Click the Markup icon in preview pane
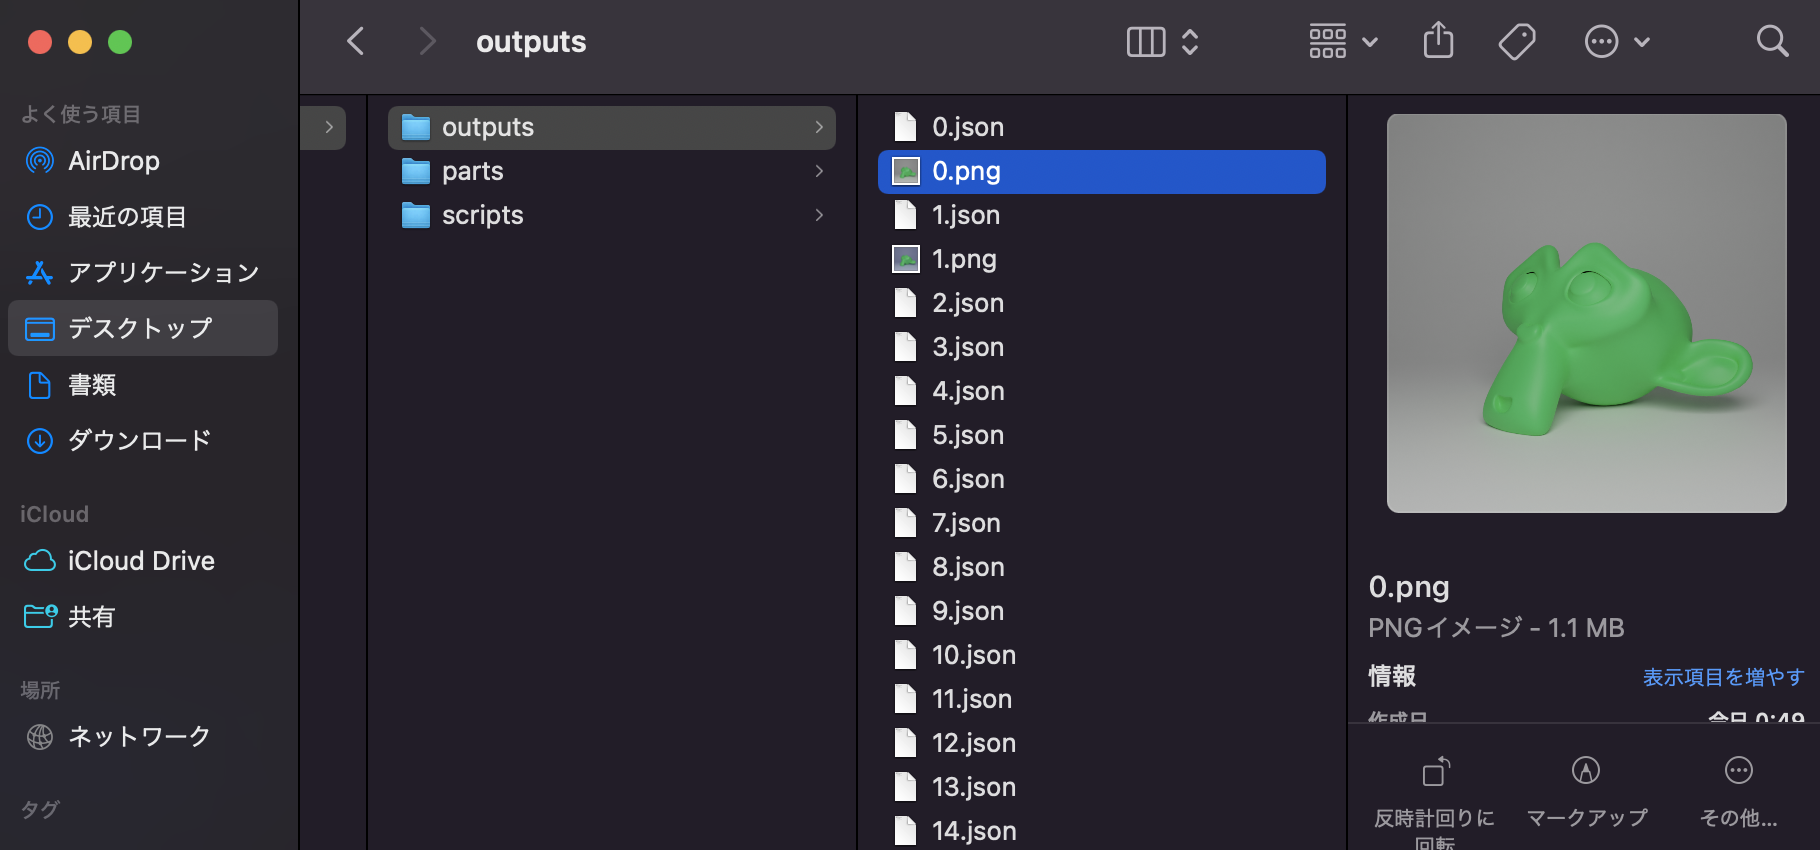The width and height of the screenshot is (1820, 850). (1585, 771)
